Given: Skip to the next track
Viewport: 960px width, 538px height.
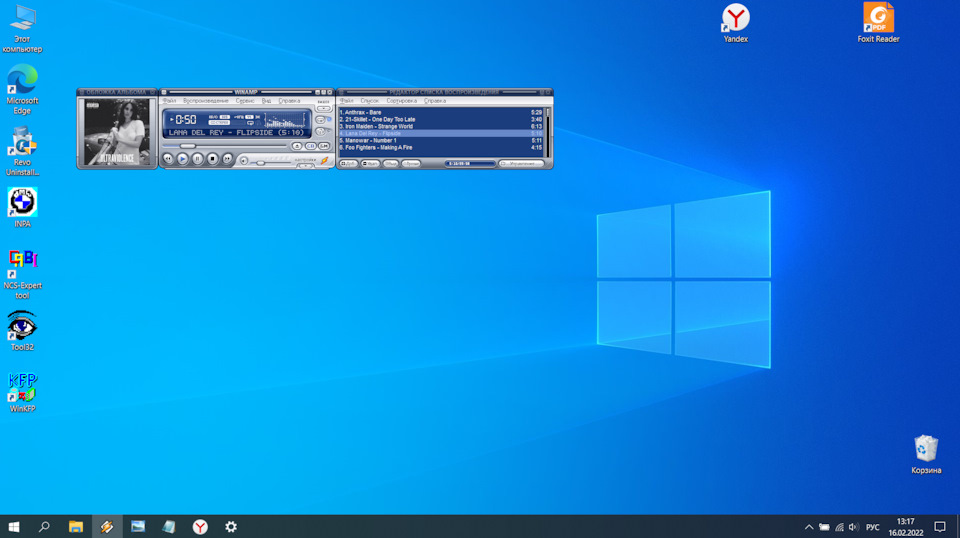Looking at the screenshot, I should point(227,159).
